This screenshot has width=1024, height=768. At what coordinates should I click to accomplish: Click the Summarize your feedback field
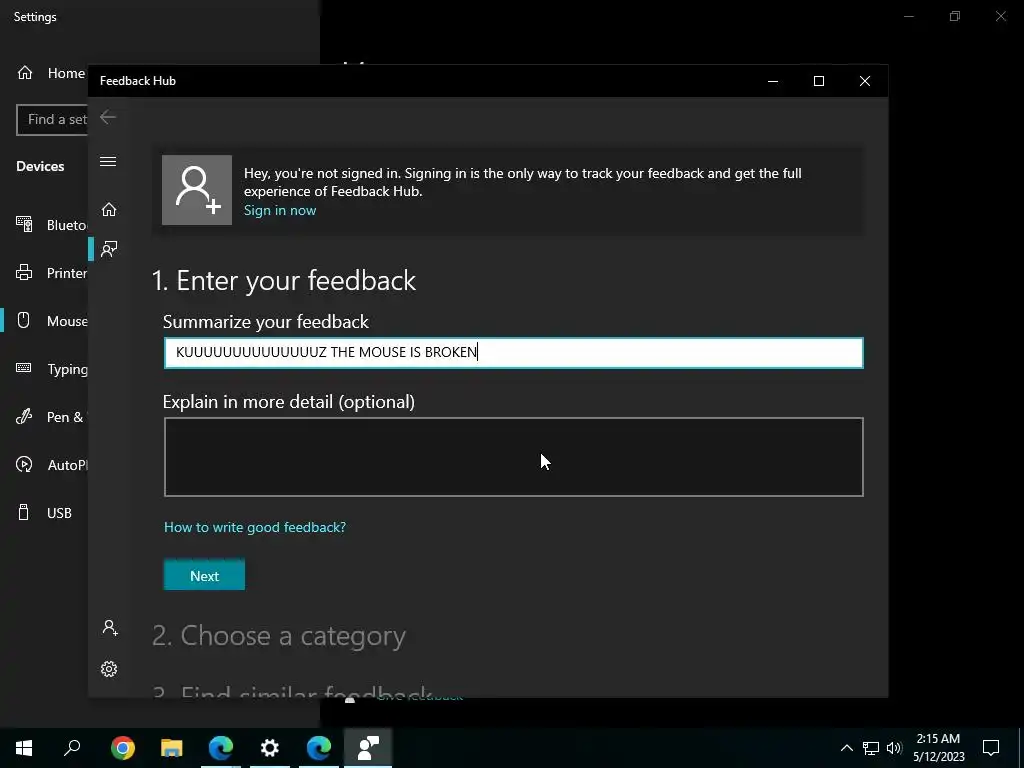pos(513,353)
